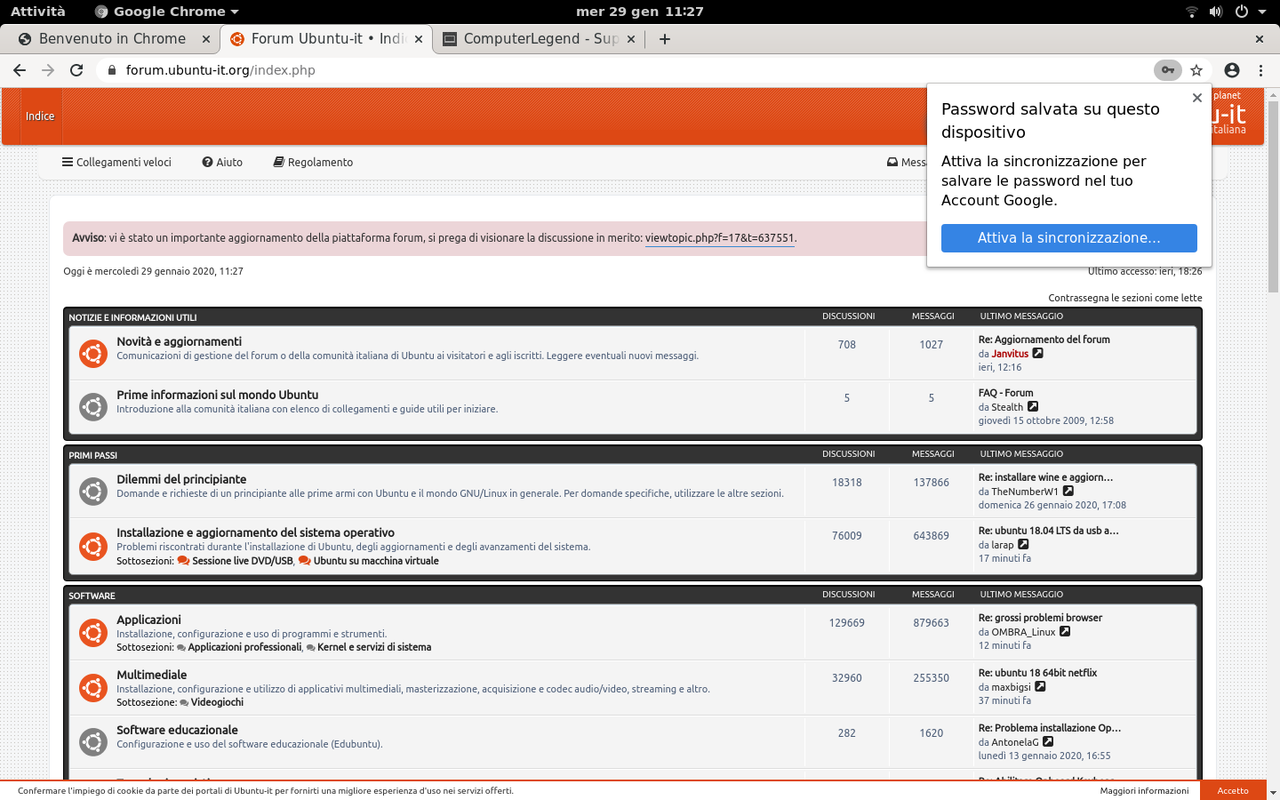
Task: Open the Multimediale forum title
Action: point(151,675)
